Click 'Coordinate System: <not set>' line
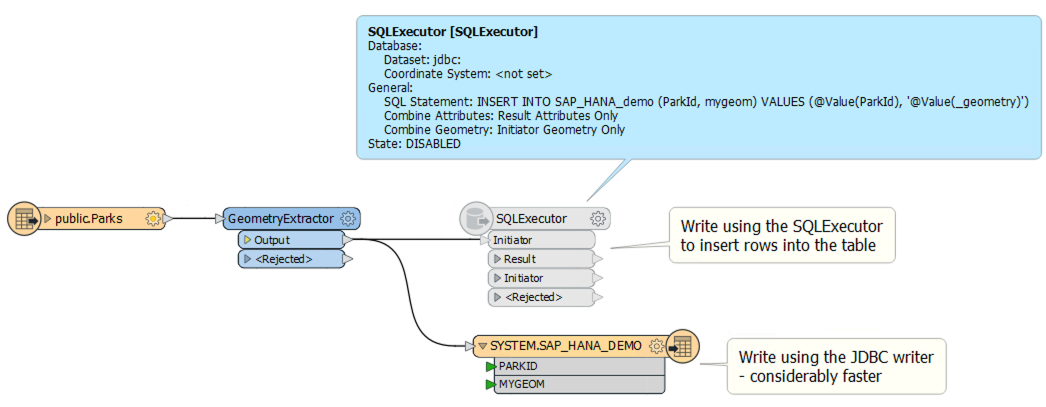Viewport: 1046px width, 407px height. click(468, 73)
